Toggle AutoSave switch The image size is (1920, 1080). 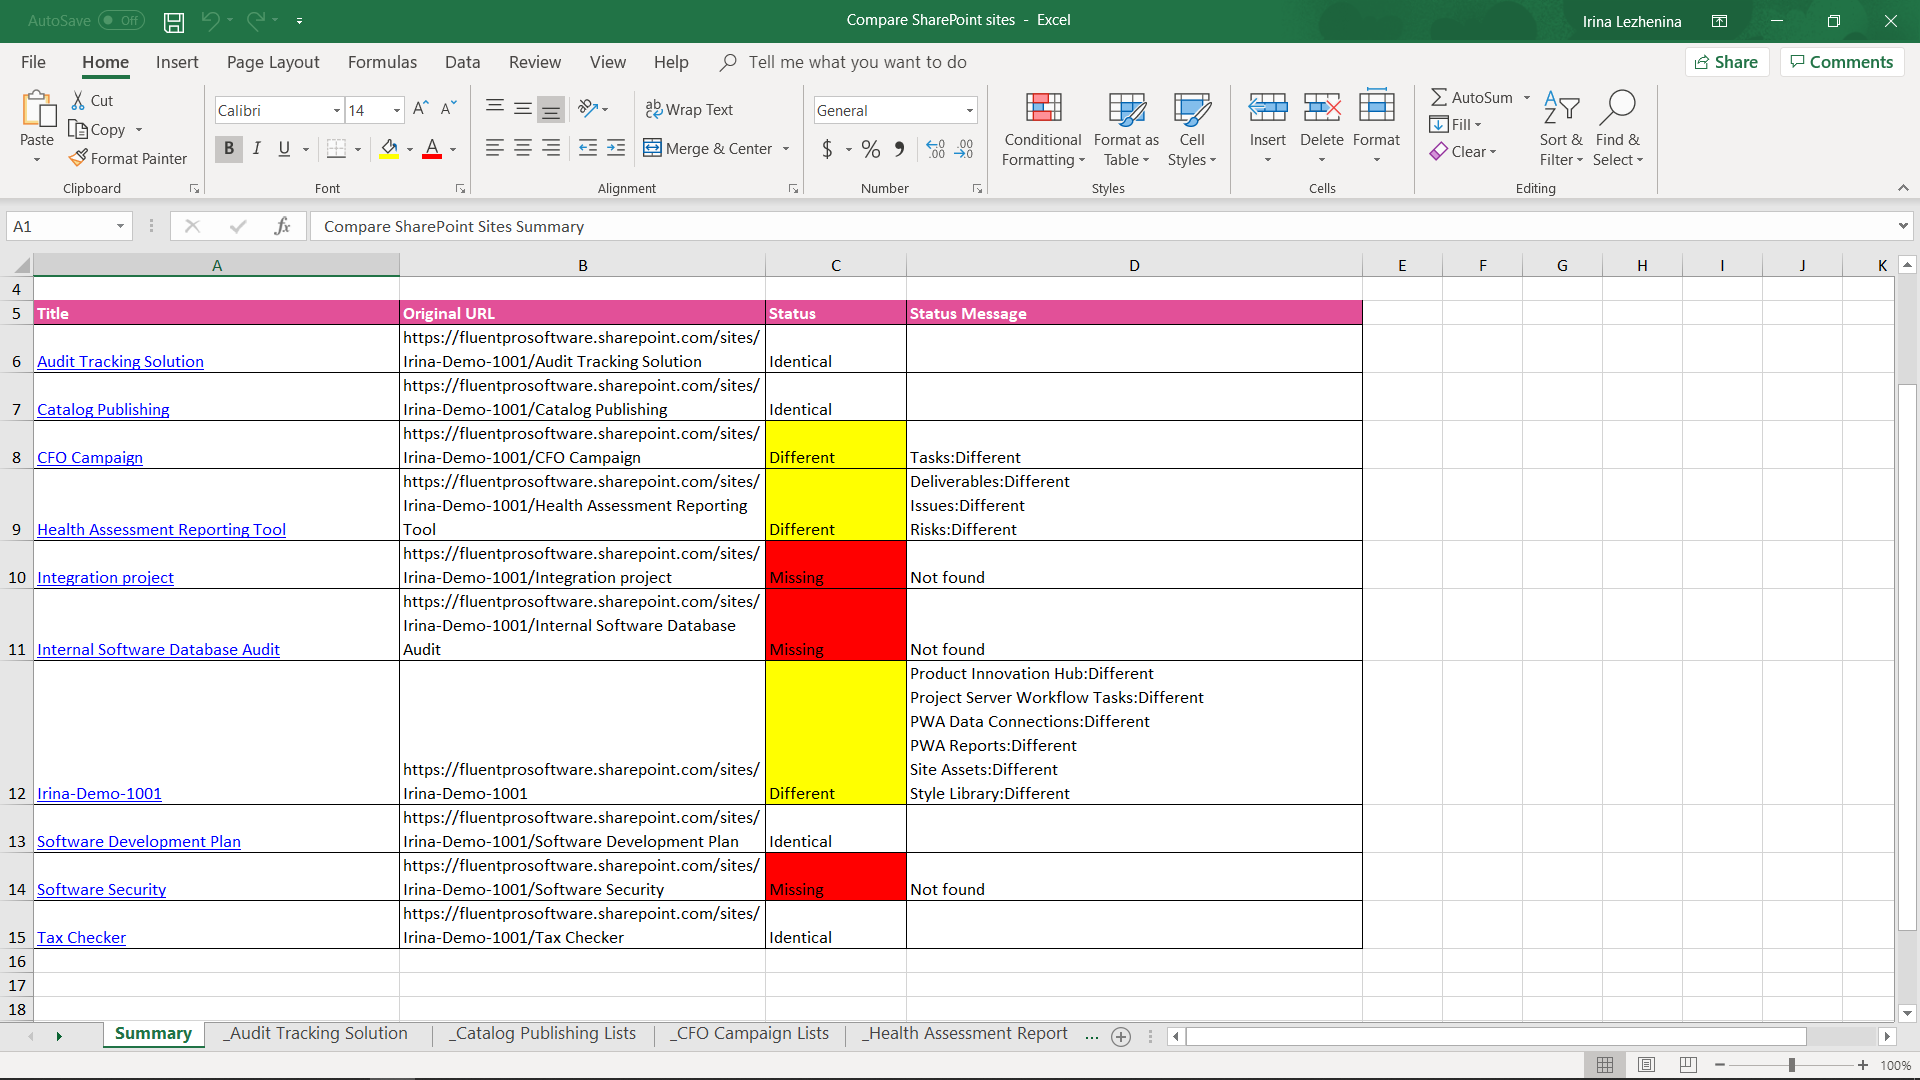pos(121,20)
